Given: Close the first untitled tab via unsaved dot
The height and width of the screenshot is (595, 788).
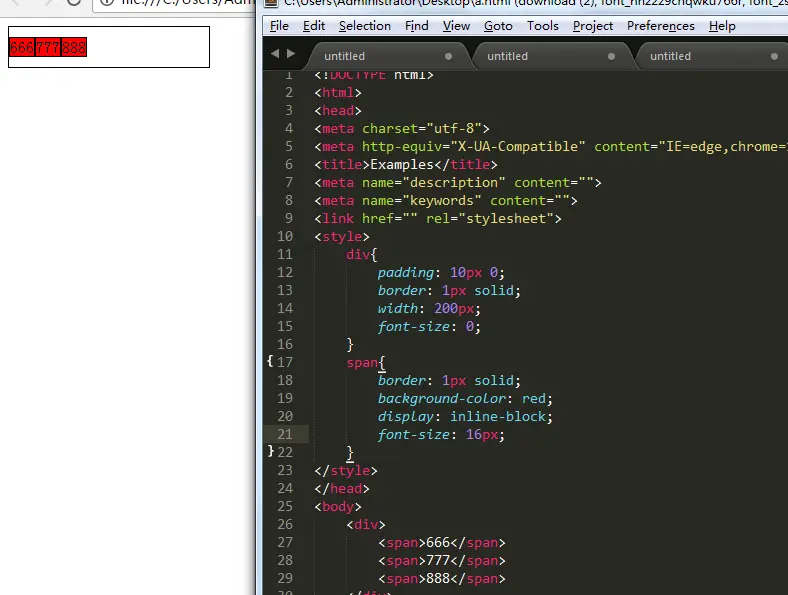Looking at the screenshot, I should [x=448, y=56].
